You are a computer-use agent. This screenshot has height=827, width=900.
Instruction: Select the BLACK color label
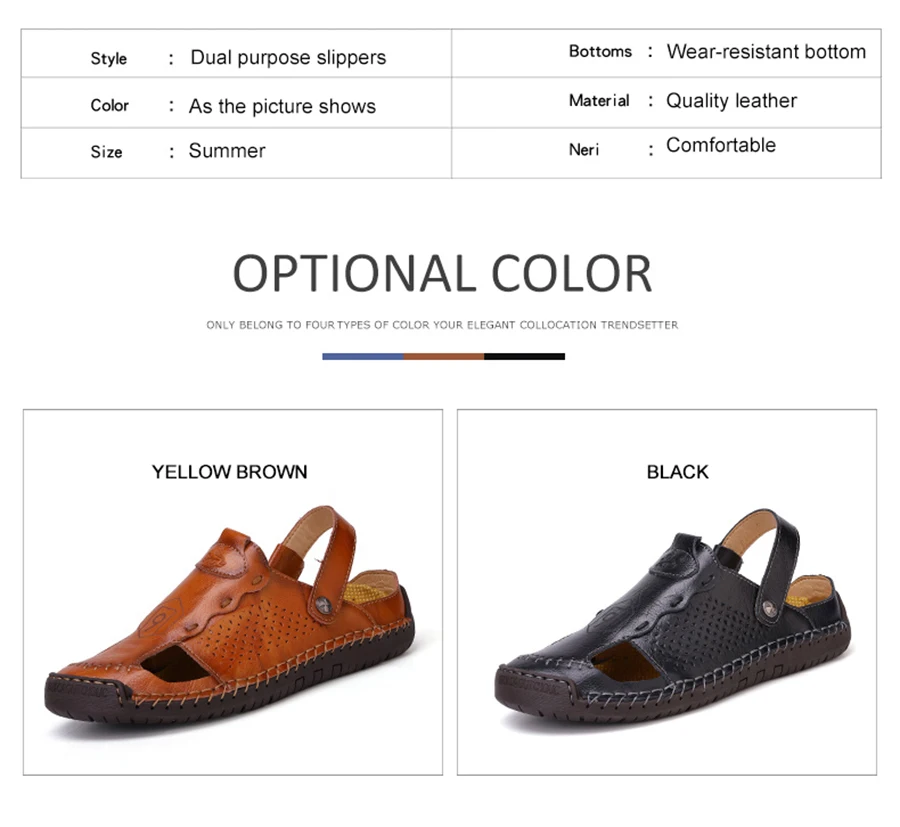coord(677,472)
